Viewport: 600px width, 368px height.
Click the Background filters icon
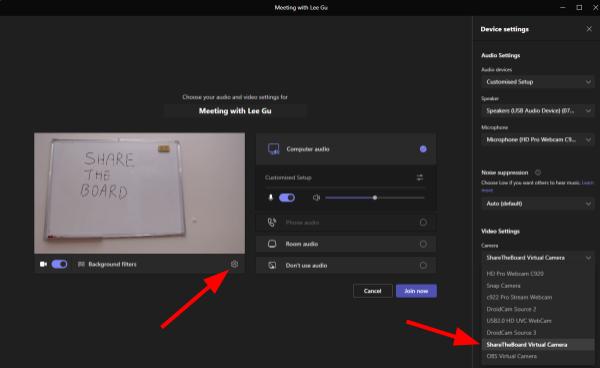tap(81, 264)
